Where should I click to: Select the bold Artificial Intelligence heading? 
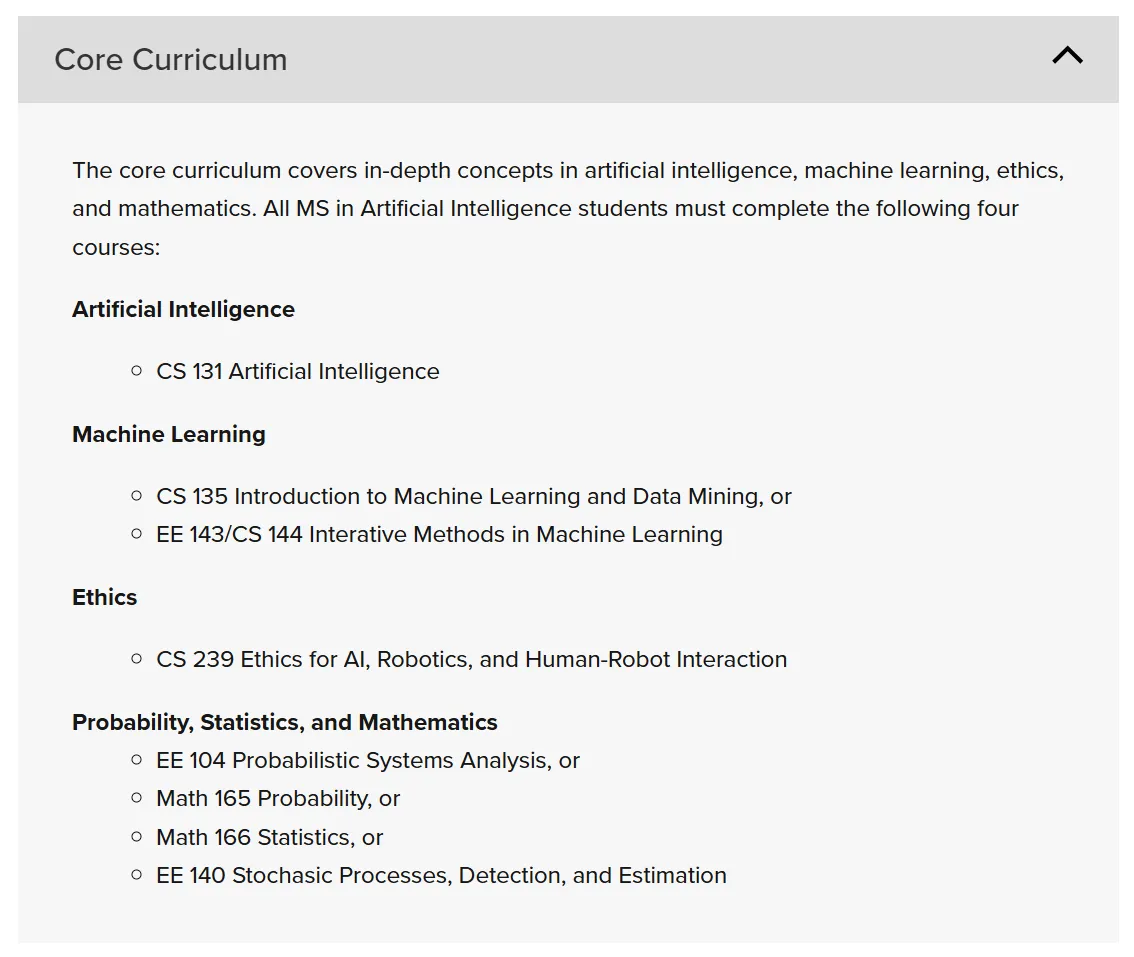(183, 310)
